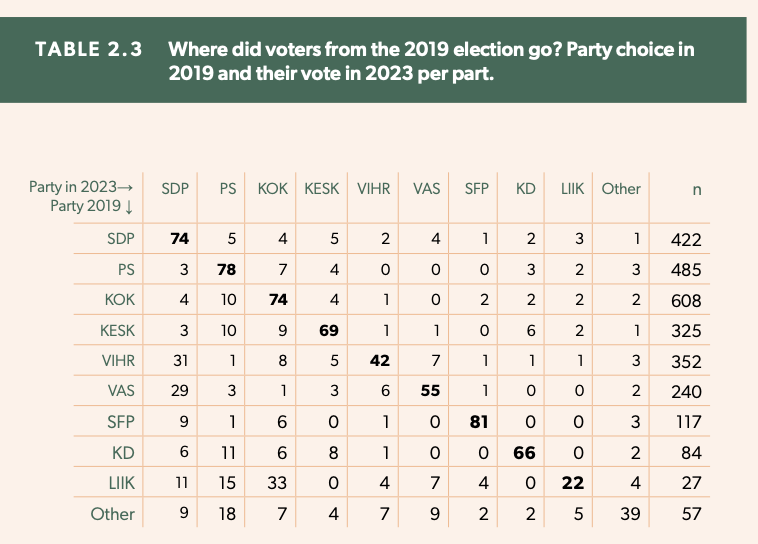
Task: Select the bold 66 KD cell
Action: pos(525,453)
